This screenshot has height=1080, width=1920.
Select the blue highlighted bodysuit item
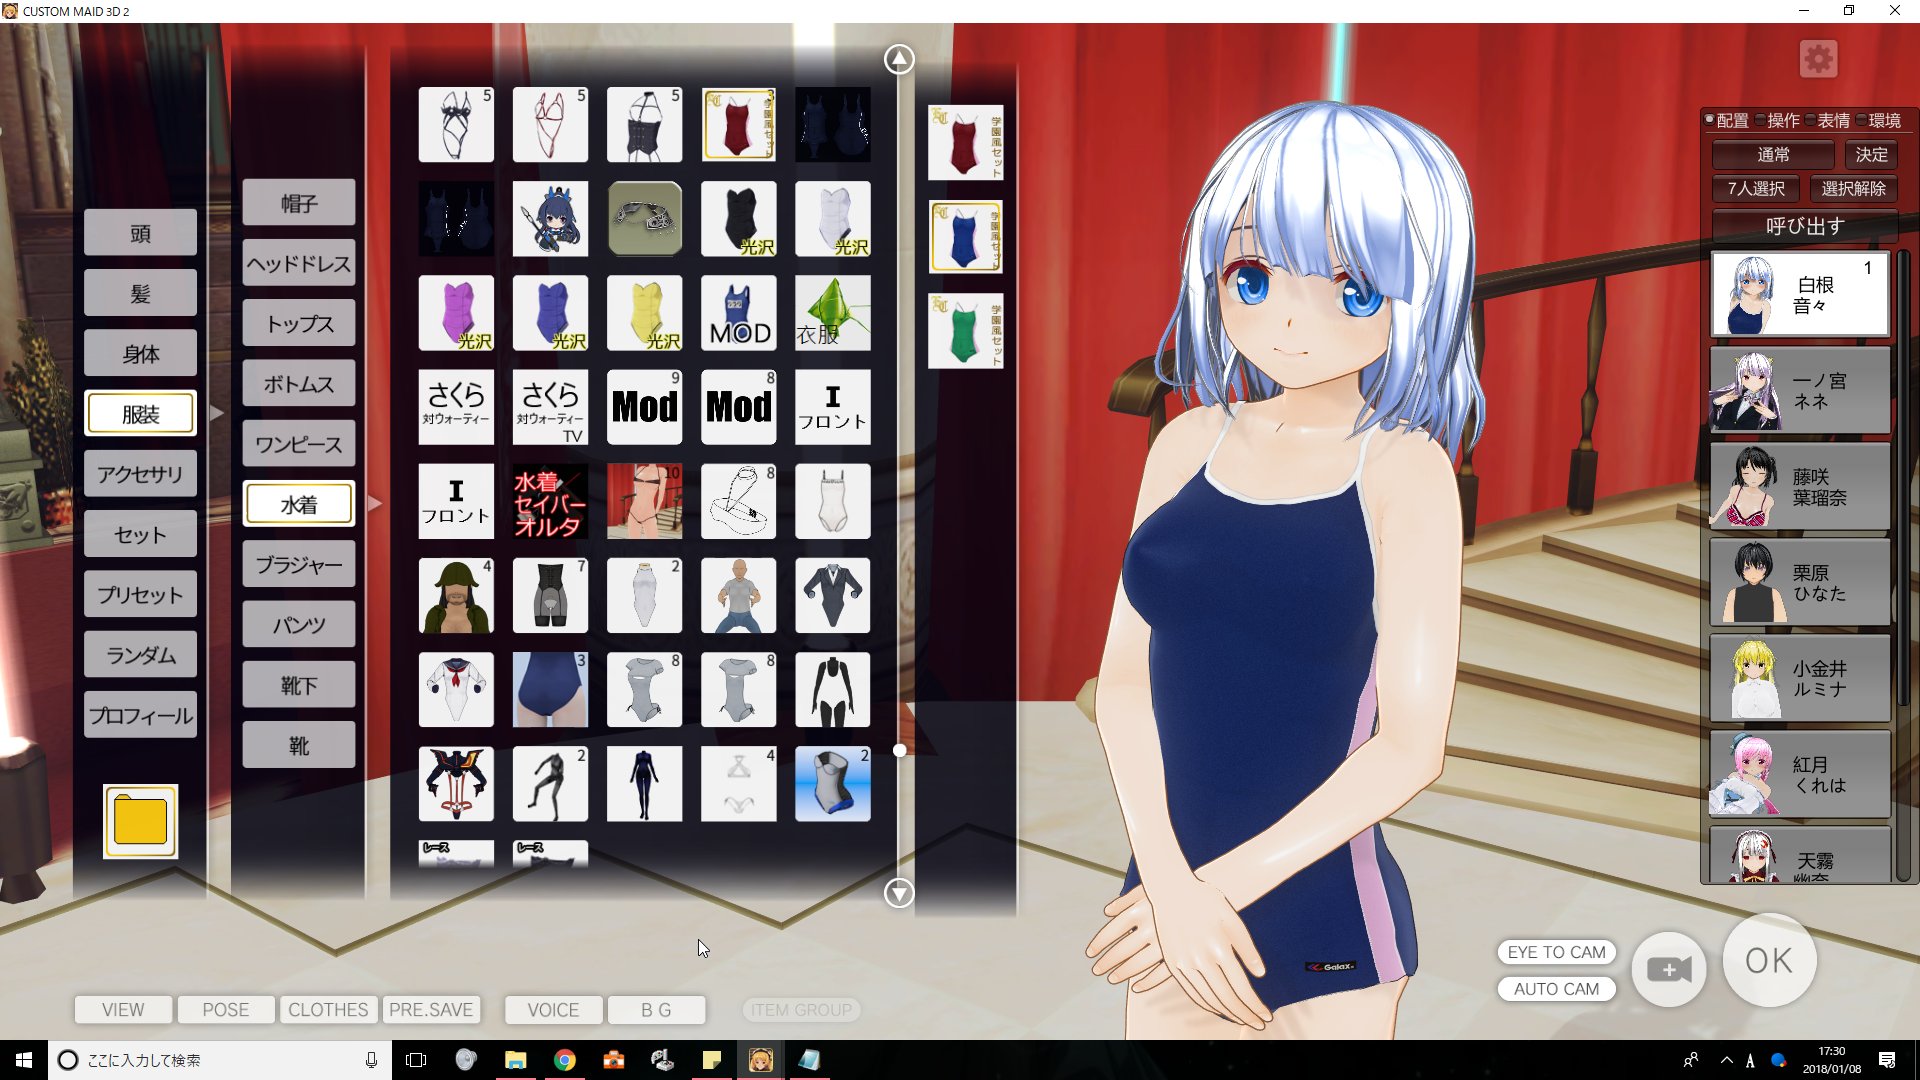point(832,783)
